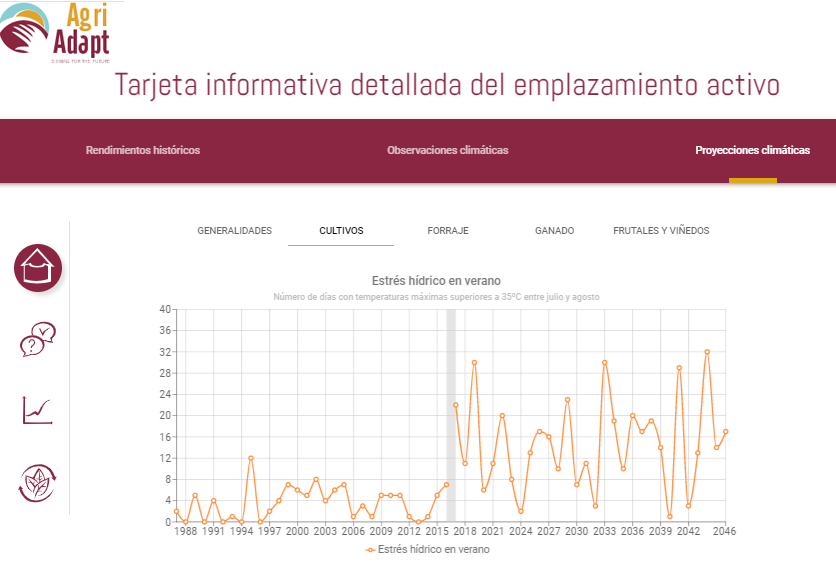The width and height of the screenshot is (836, 571).
Task: Open the question and answer bubbles icon
Action: [37, 340]
